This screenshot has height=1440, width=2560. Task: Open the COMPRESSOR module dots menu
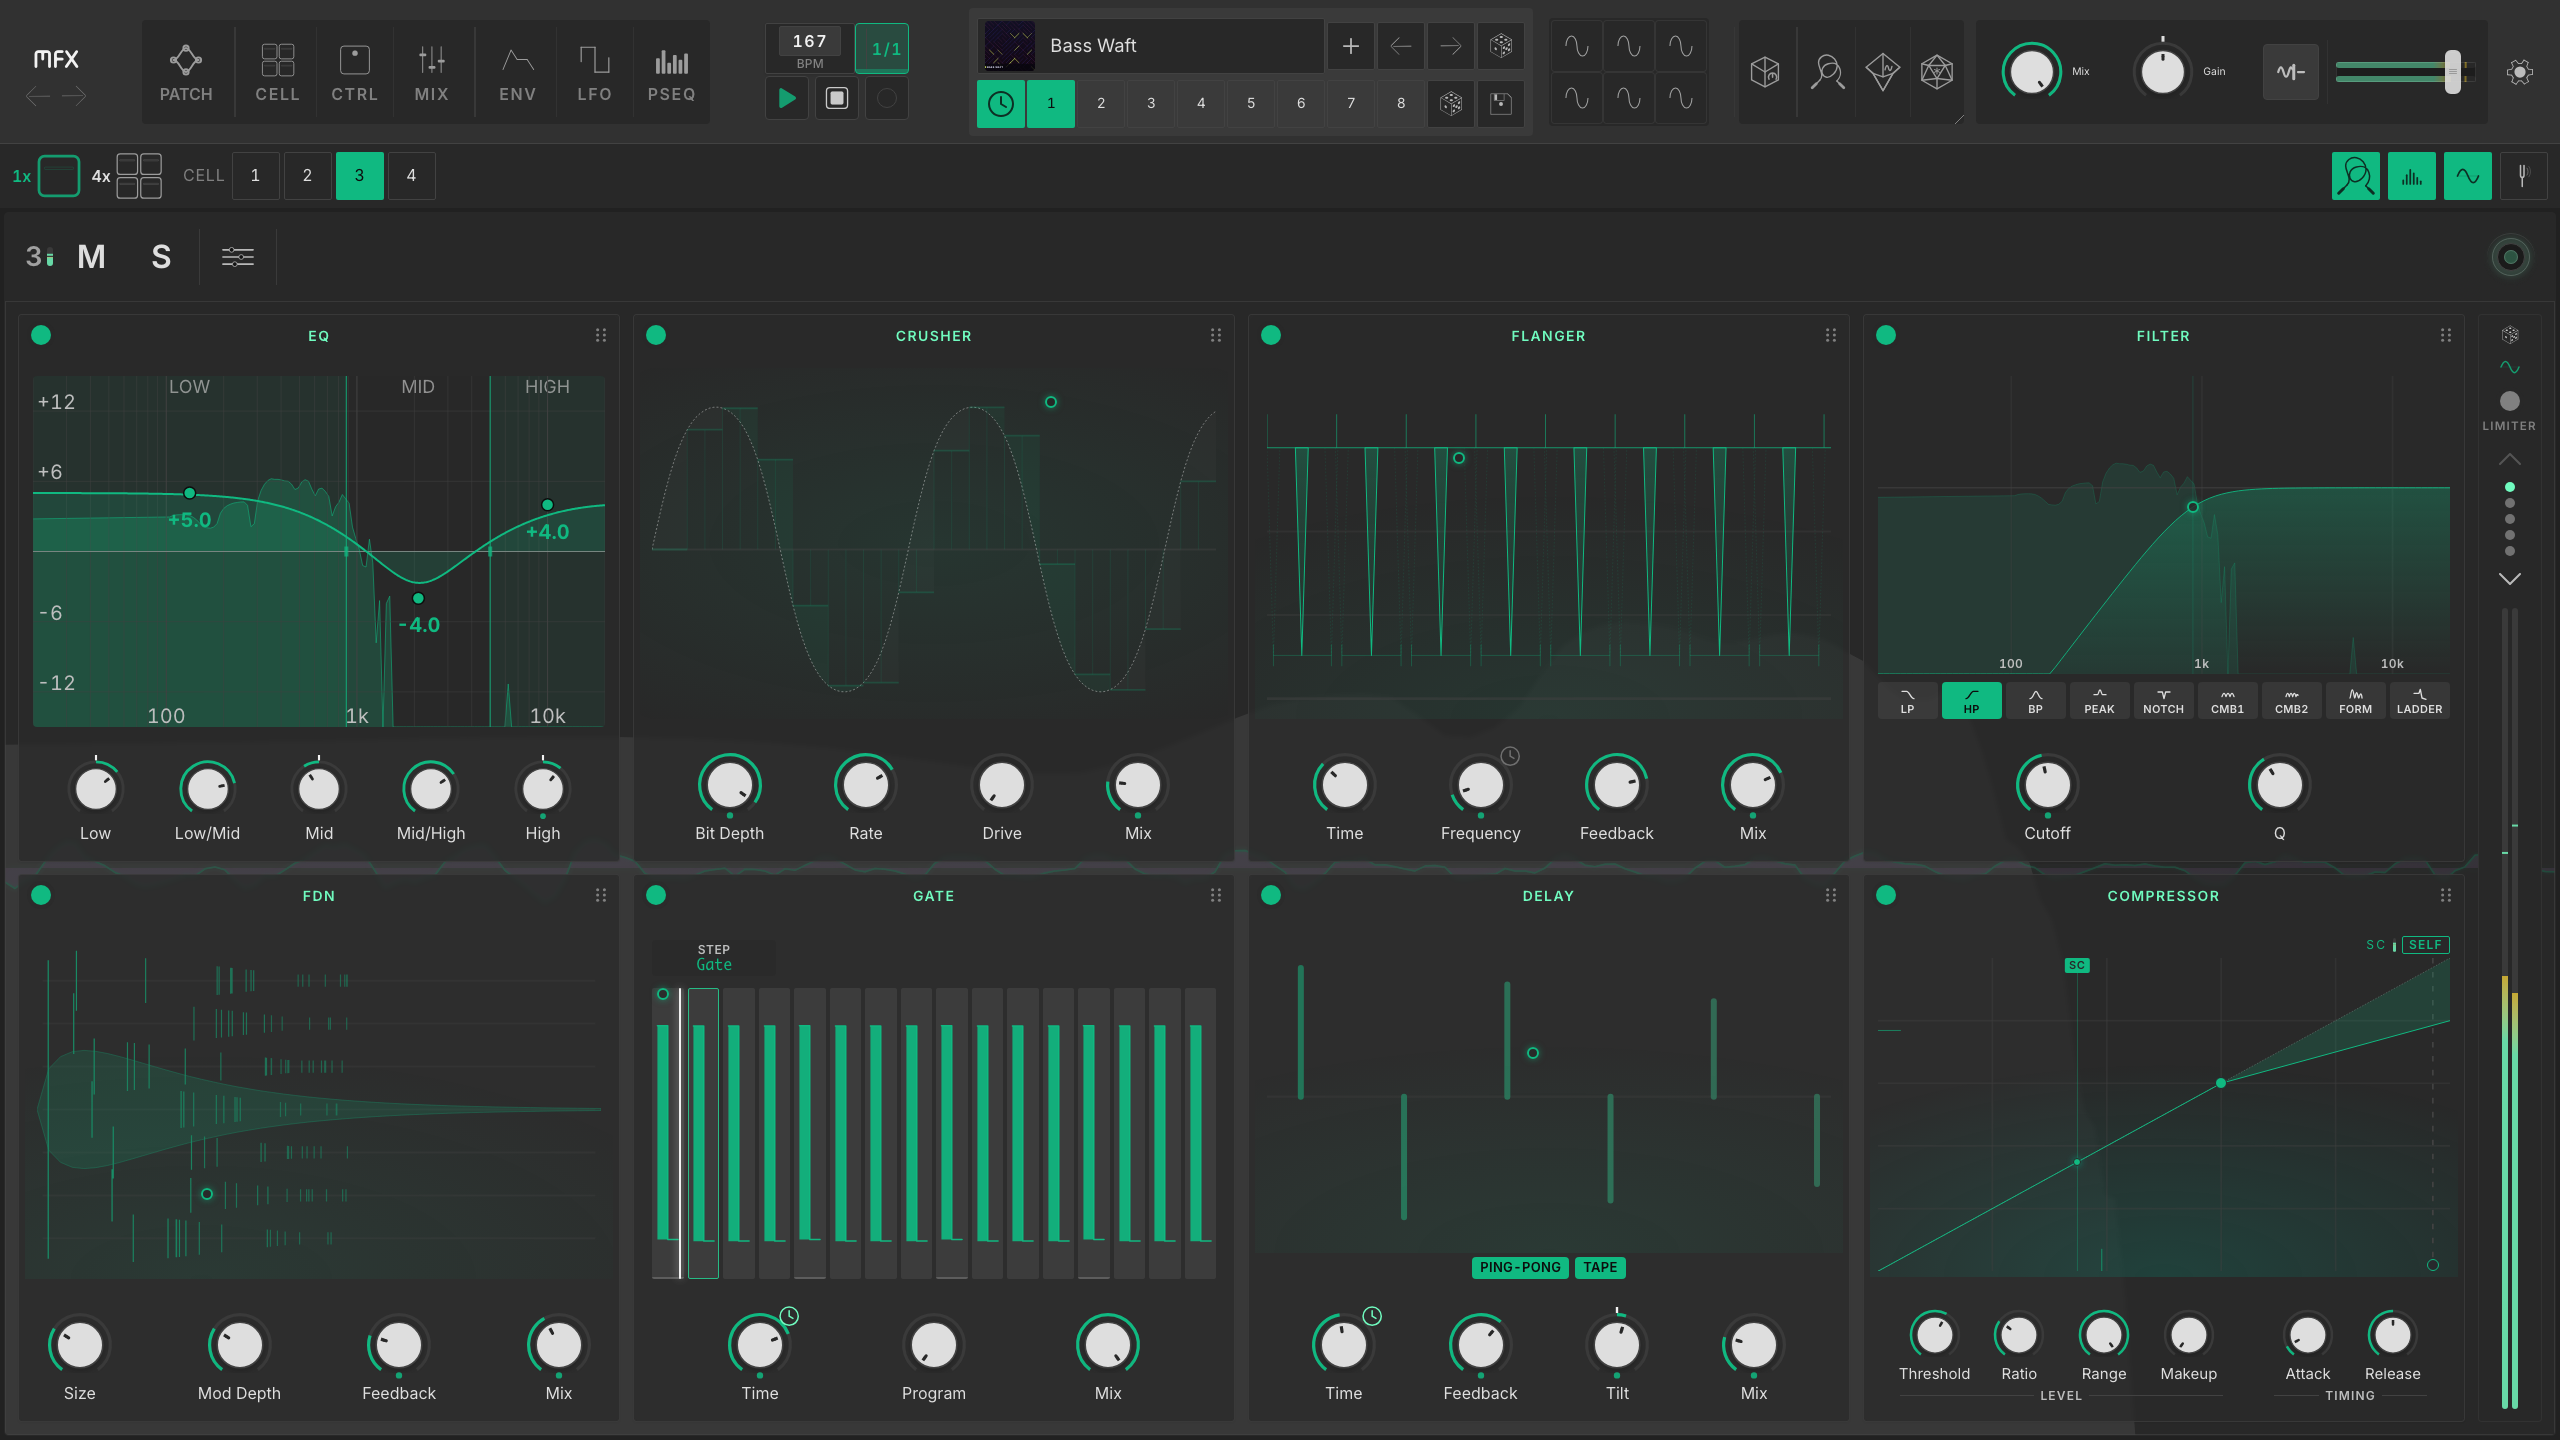[x=2445, y=895]
